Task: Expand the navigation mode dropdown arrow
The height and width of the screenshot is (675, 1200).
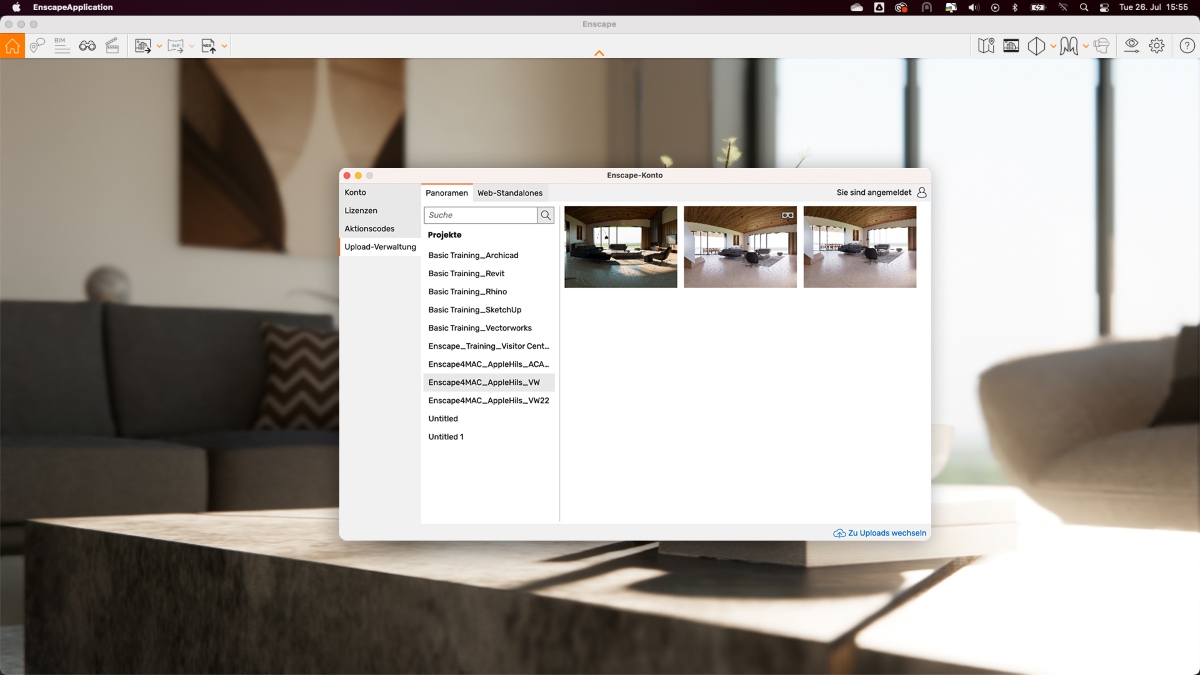Action: [1085, 46]
